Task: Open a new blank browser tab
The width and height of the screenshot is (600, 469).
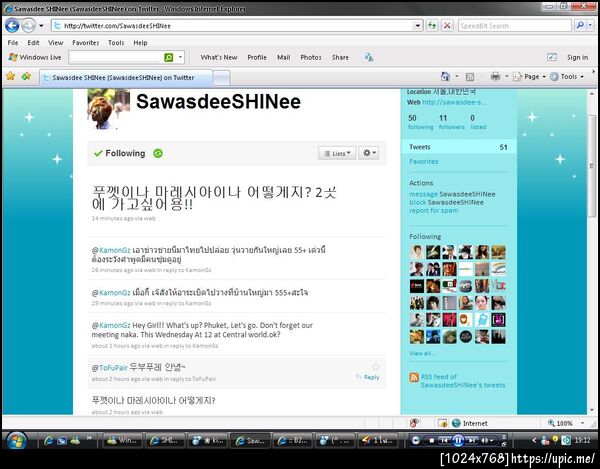Action: pyautogui.click(x=222, y=78)
